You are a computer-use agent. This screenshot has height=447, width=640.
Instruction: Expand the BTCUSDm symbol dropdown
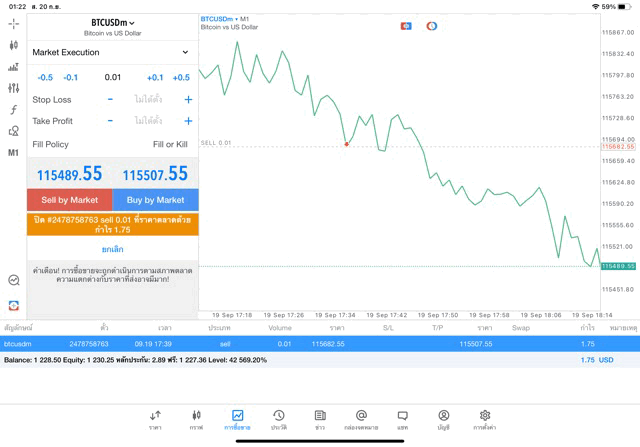(112, 22)
